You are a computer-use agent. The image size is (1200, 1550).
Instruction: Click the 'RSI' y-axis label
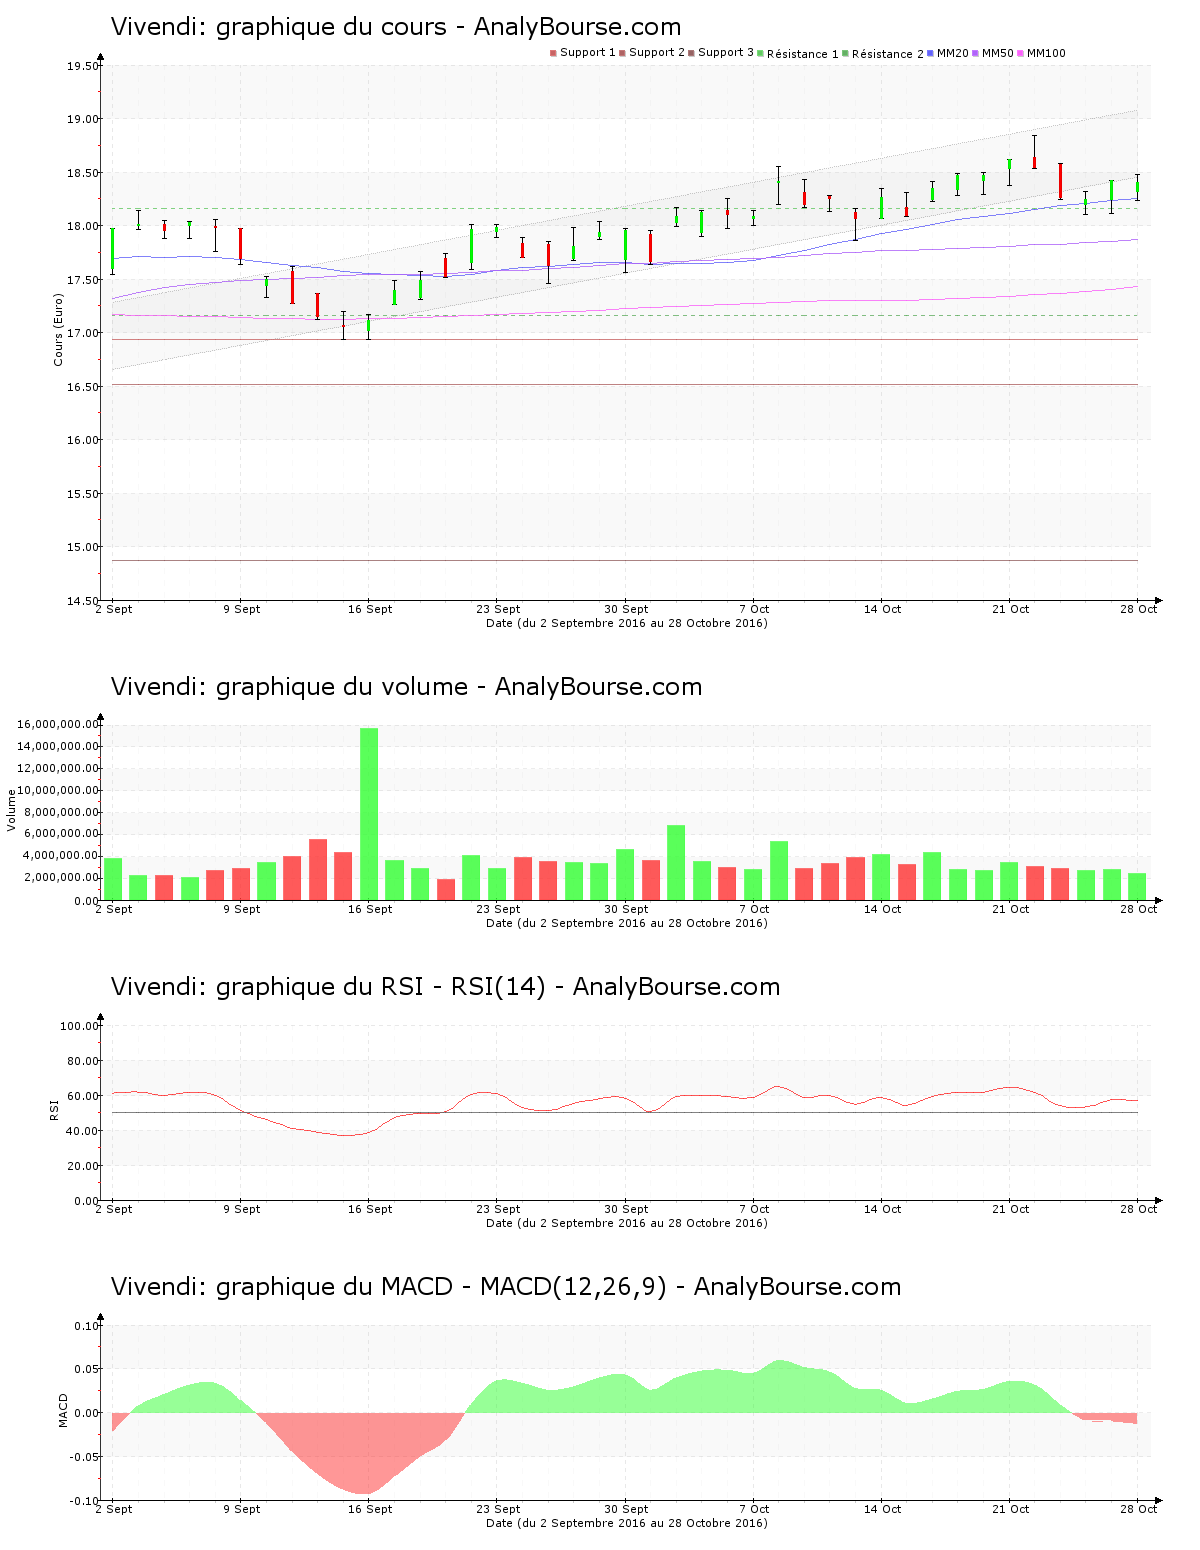point(54,1109)
